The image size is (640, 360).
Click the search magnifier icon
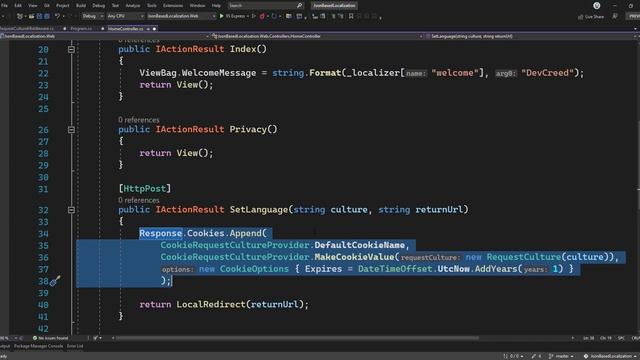tap(300, 6)
